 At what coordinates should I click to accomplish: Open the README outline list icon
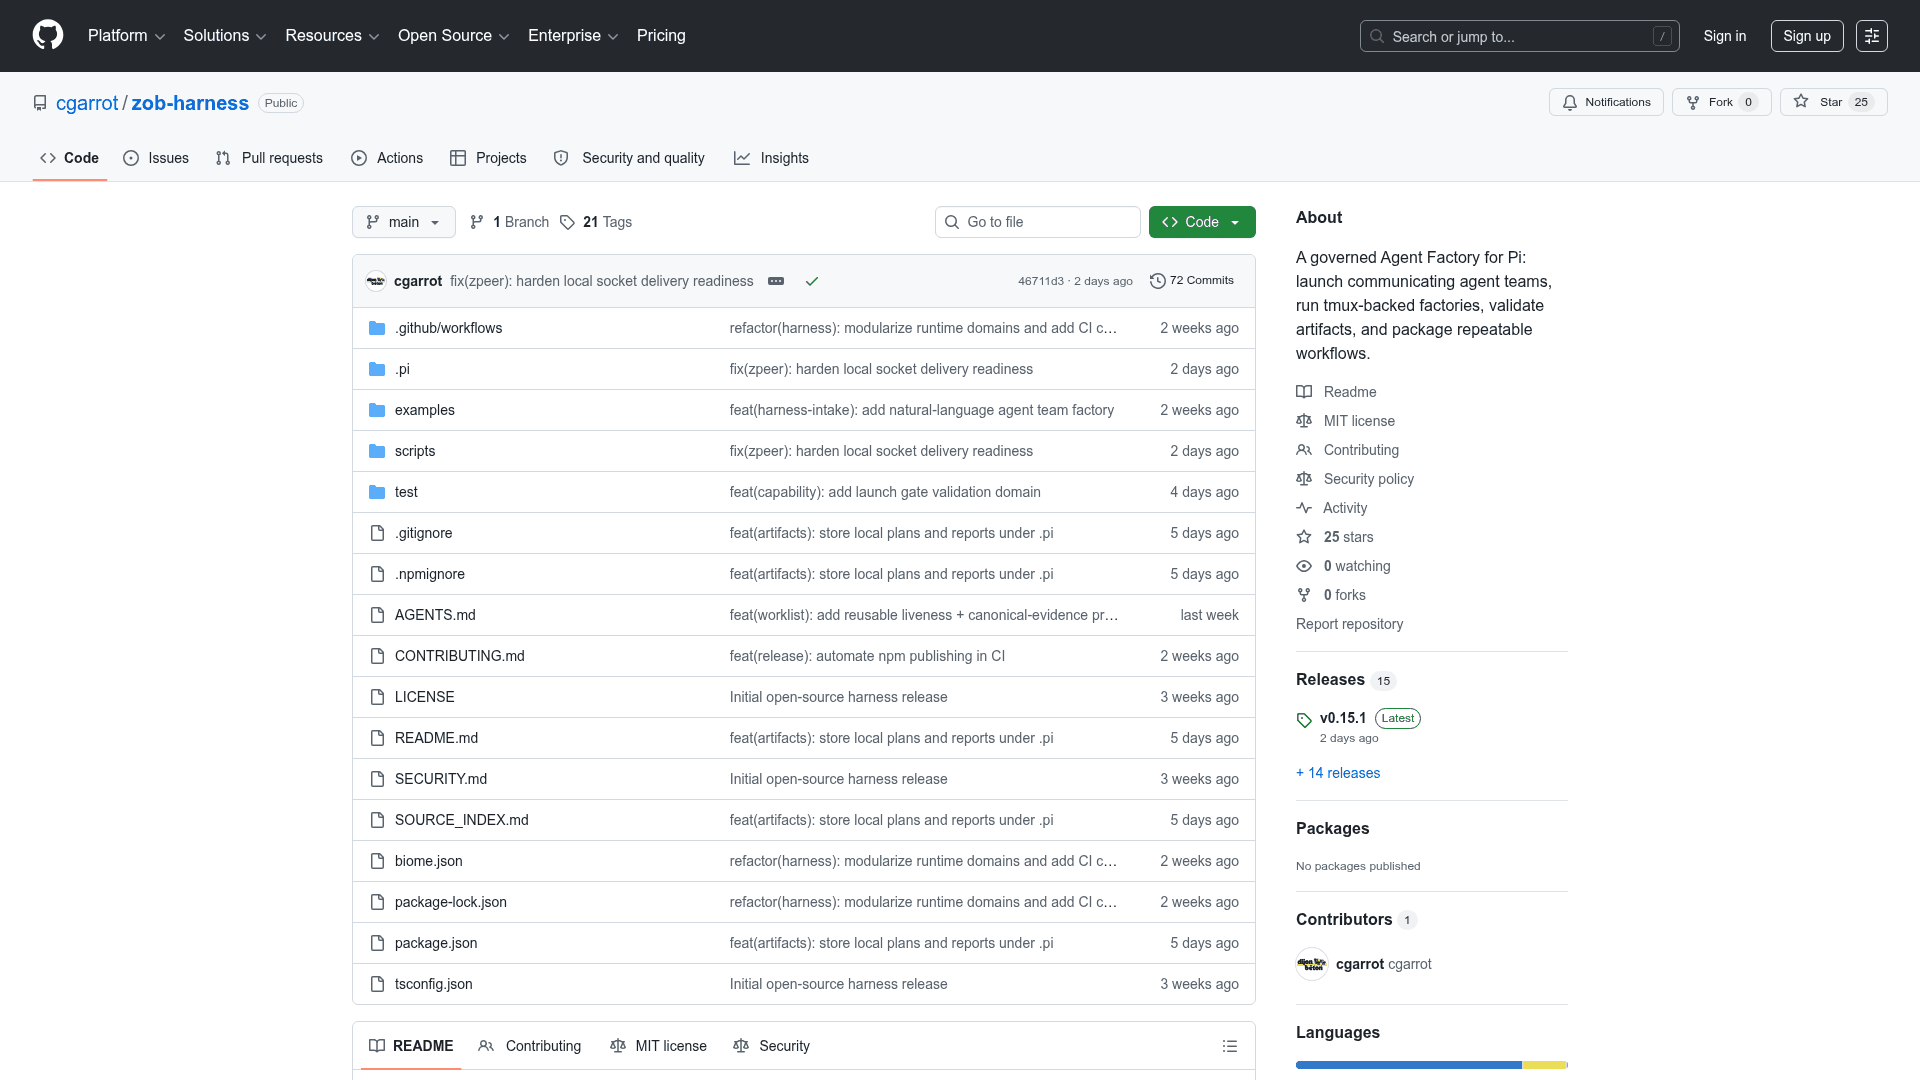coord(1230,1046)
